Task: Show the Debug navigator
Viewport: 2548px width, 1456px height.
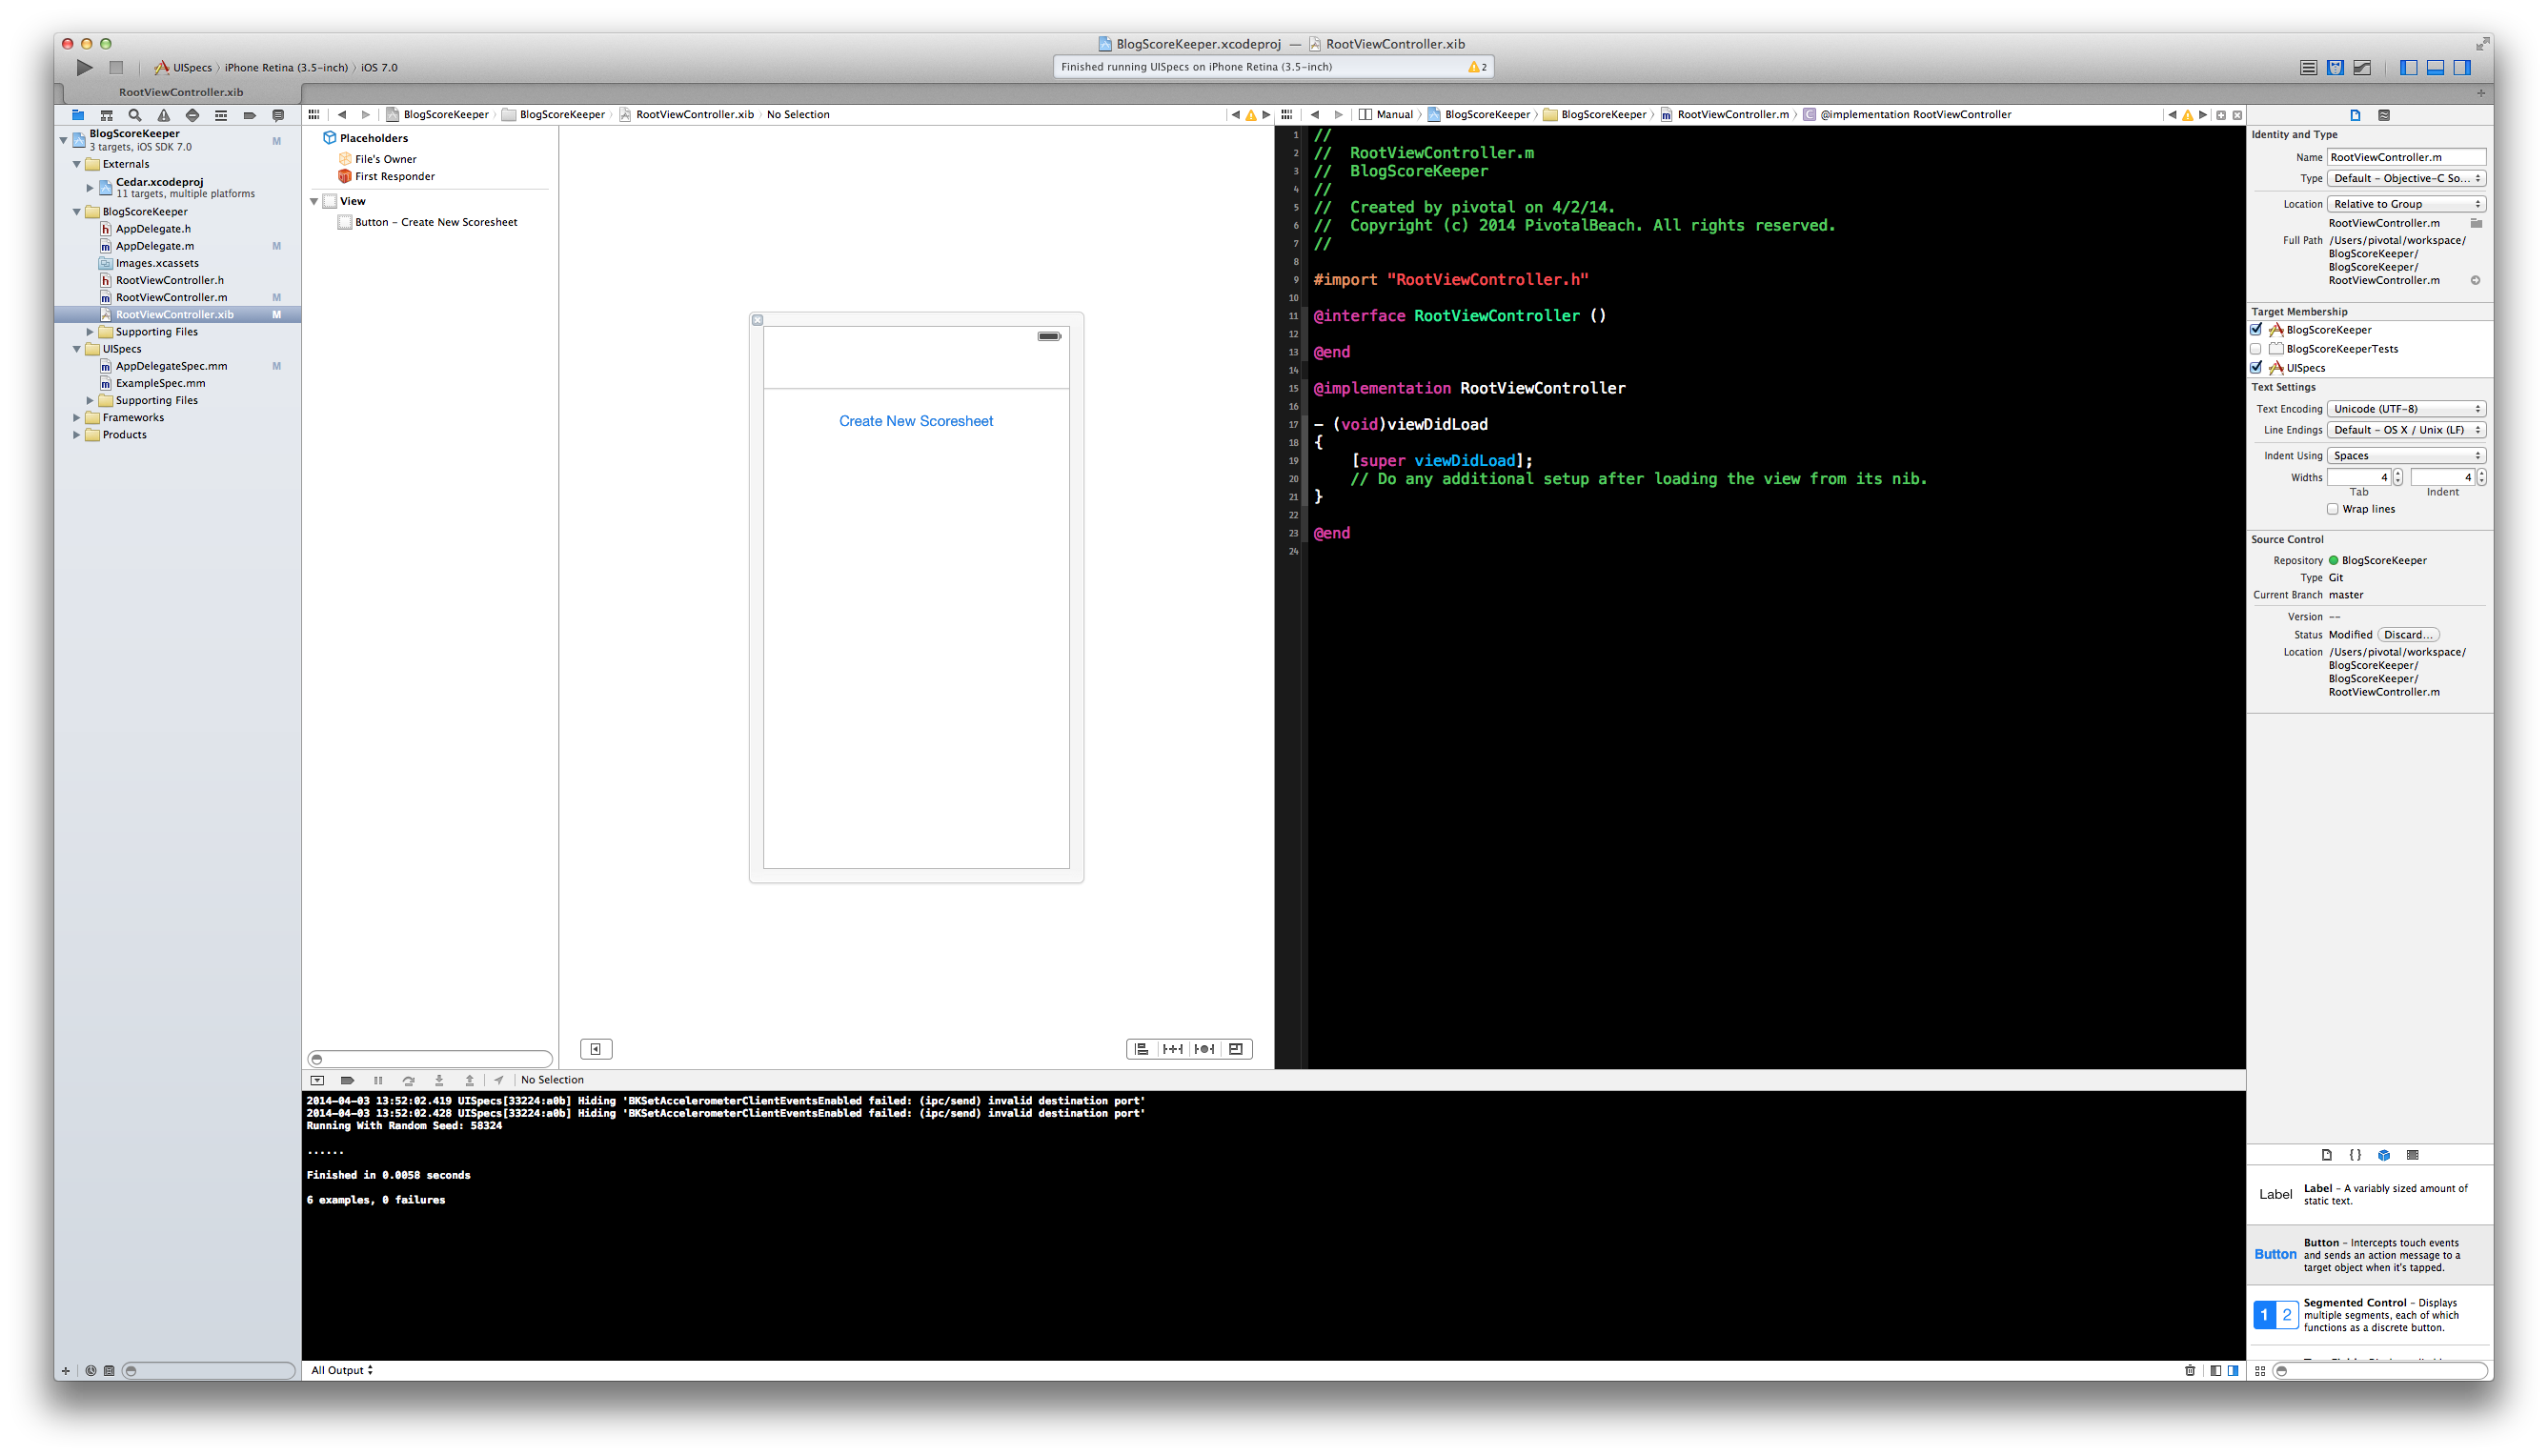Action: click(x=221, y=115)
